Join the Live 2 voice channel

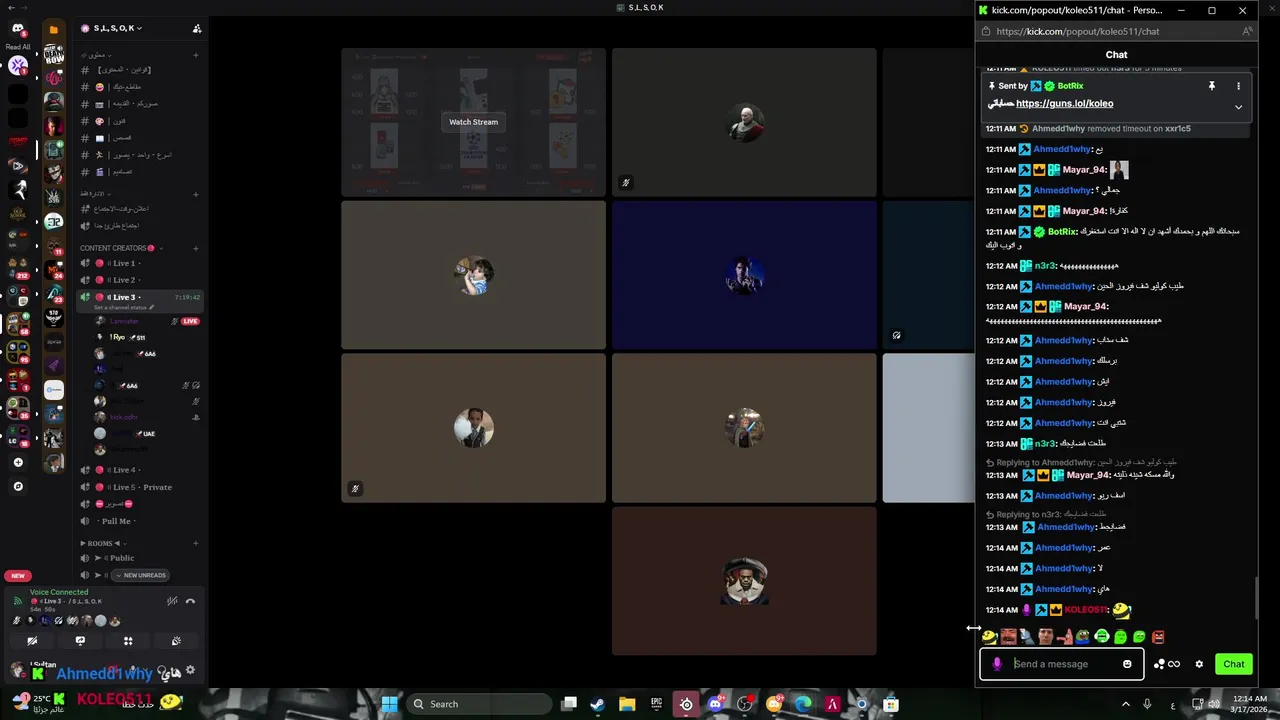click(140, 280)
